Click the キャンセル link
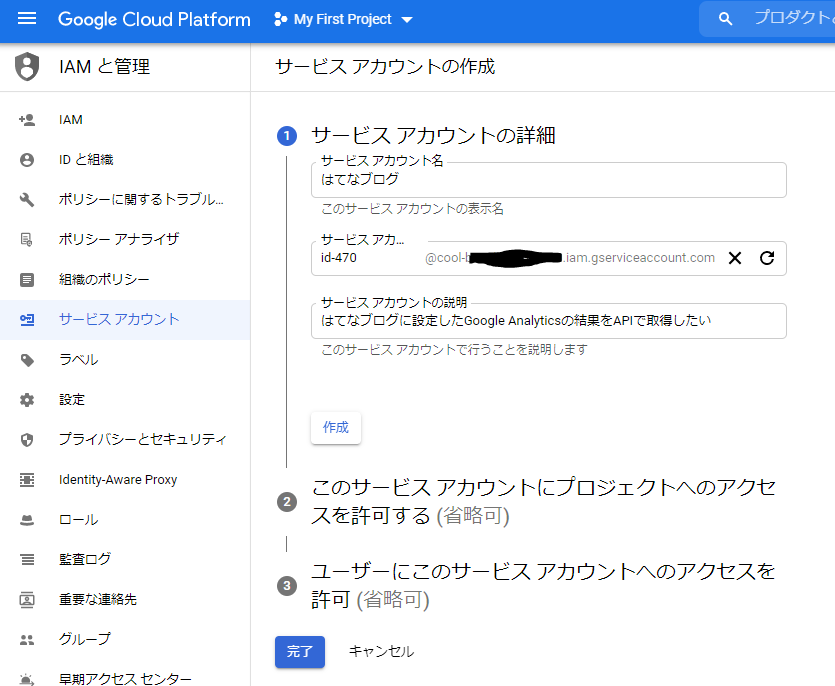The width and height of the screenshot is (835, 686). [381, 652]
